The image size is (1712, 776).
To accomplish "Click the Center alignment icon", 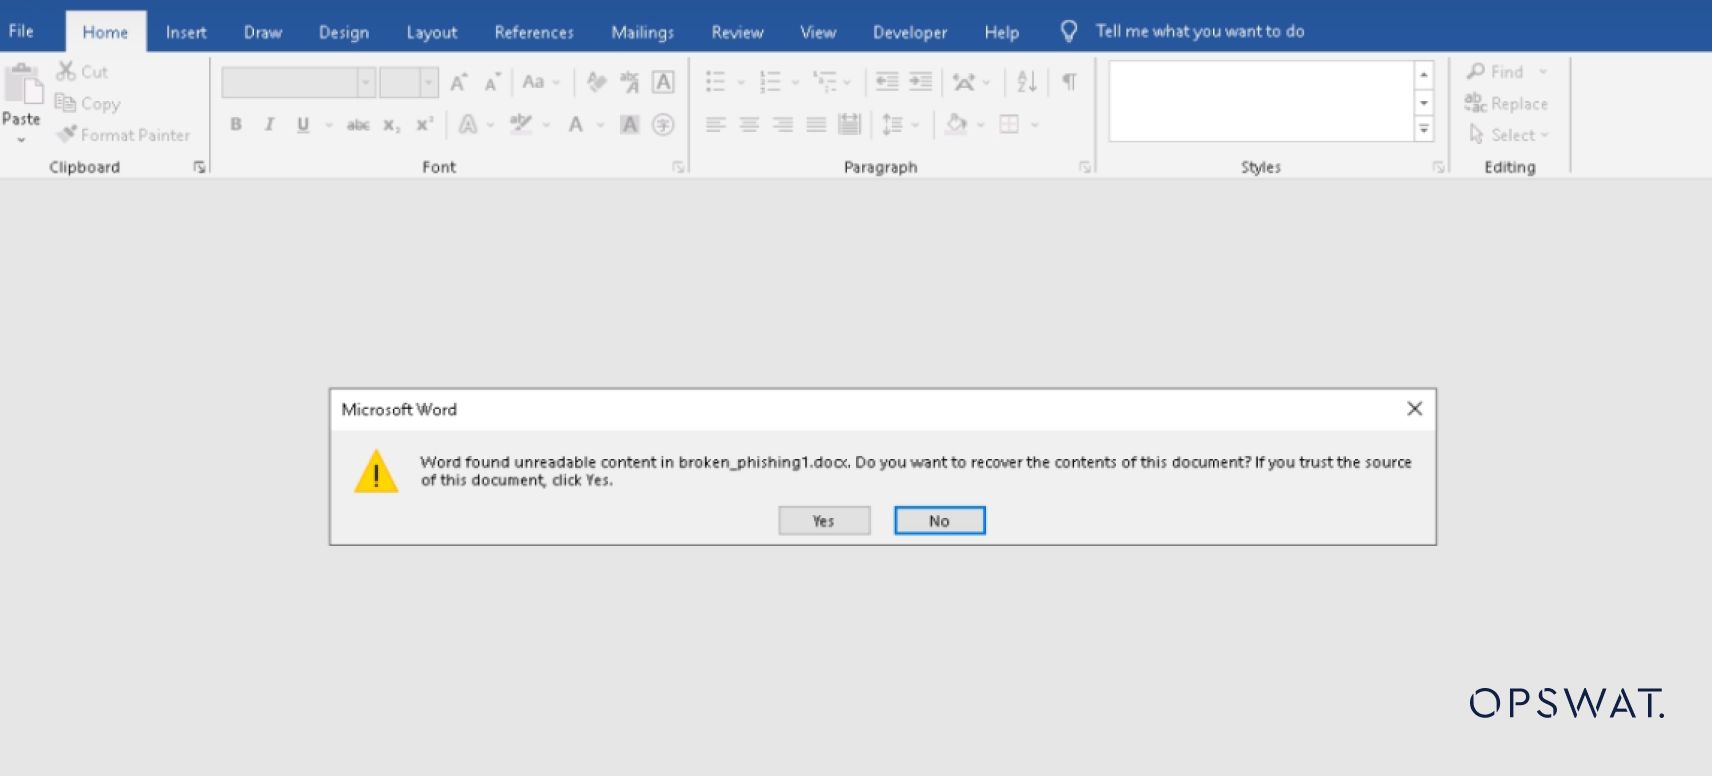I will (749, 125).
